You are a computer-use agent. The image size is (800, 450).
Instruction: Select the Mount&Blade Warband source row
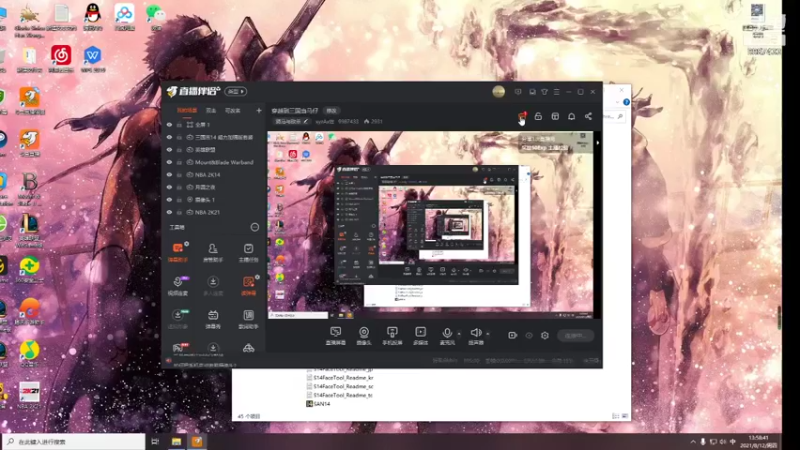coord(214,162)
